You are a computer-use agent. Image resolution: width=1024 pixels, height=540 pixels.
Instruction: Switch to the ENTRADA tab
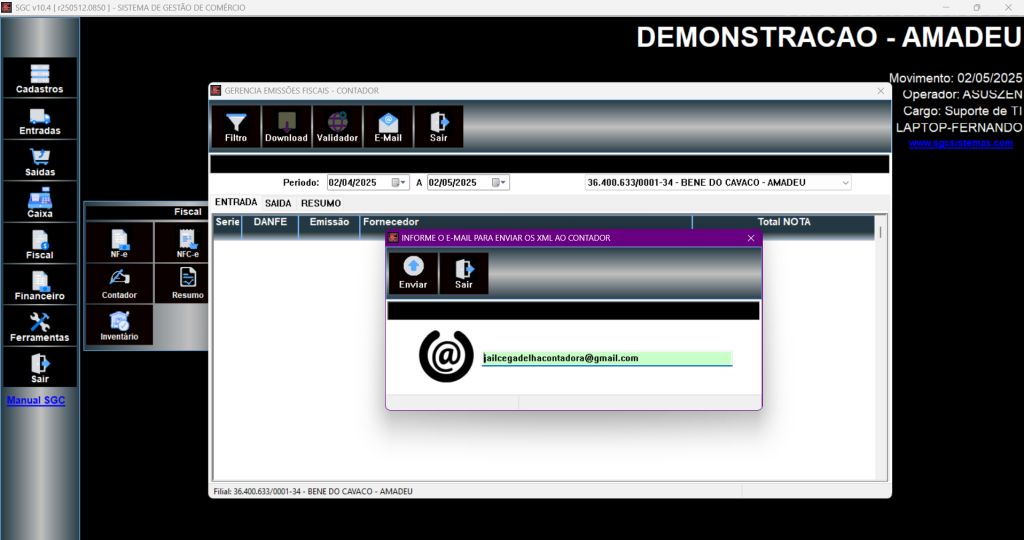click(236, 202)
